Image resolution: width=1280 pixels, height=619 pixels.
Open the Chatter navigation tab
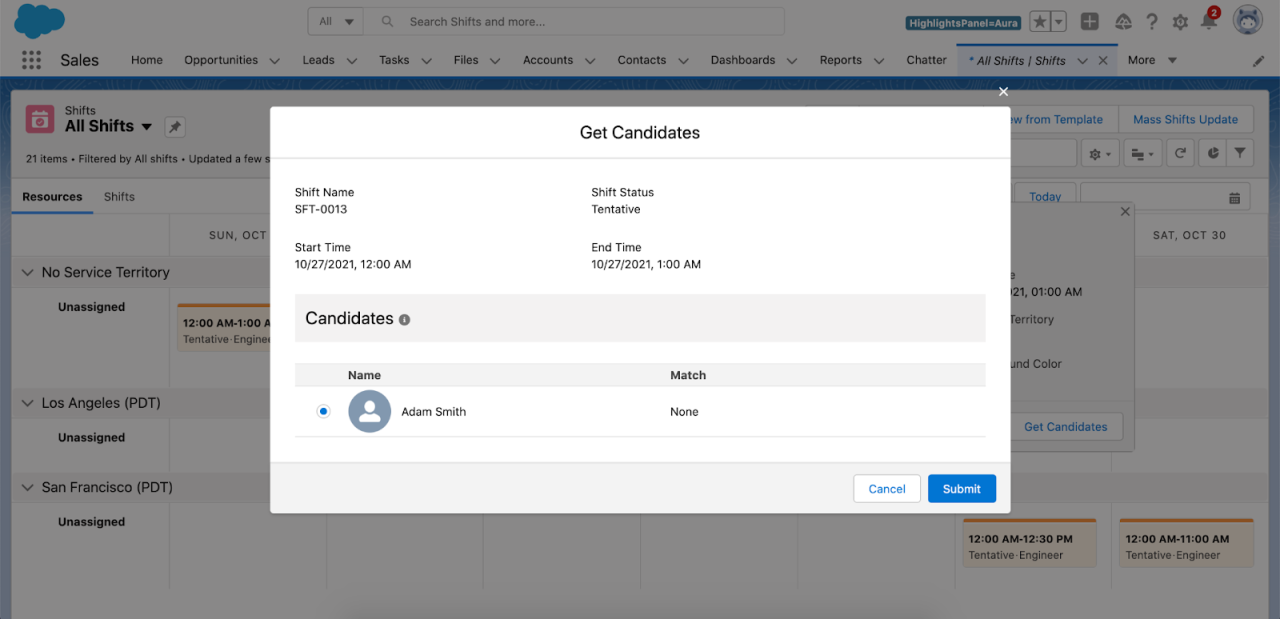926,60
